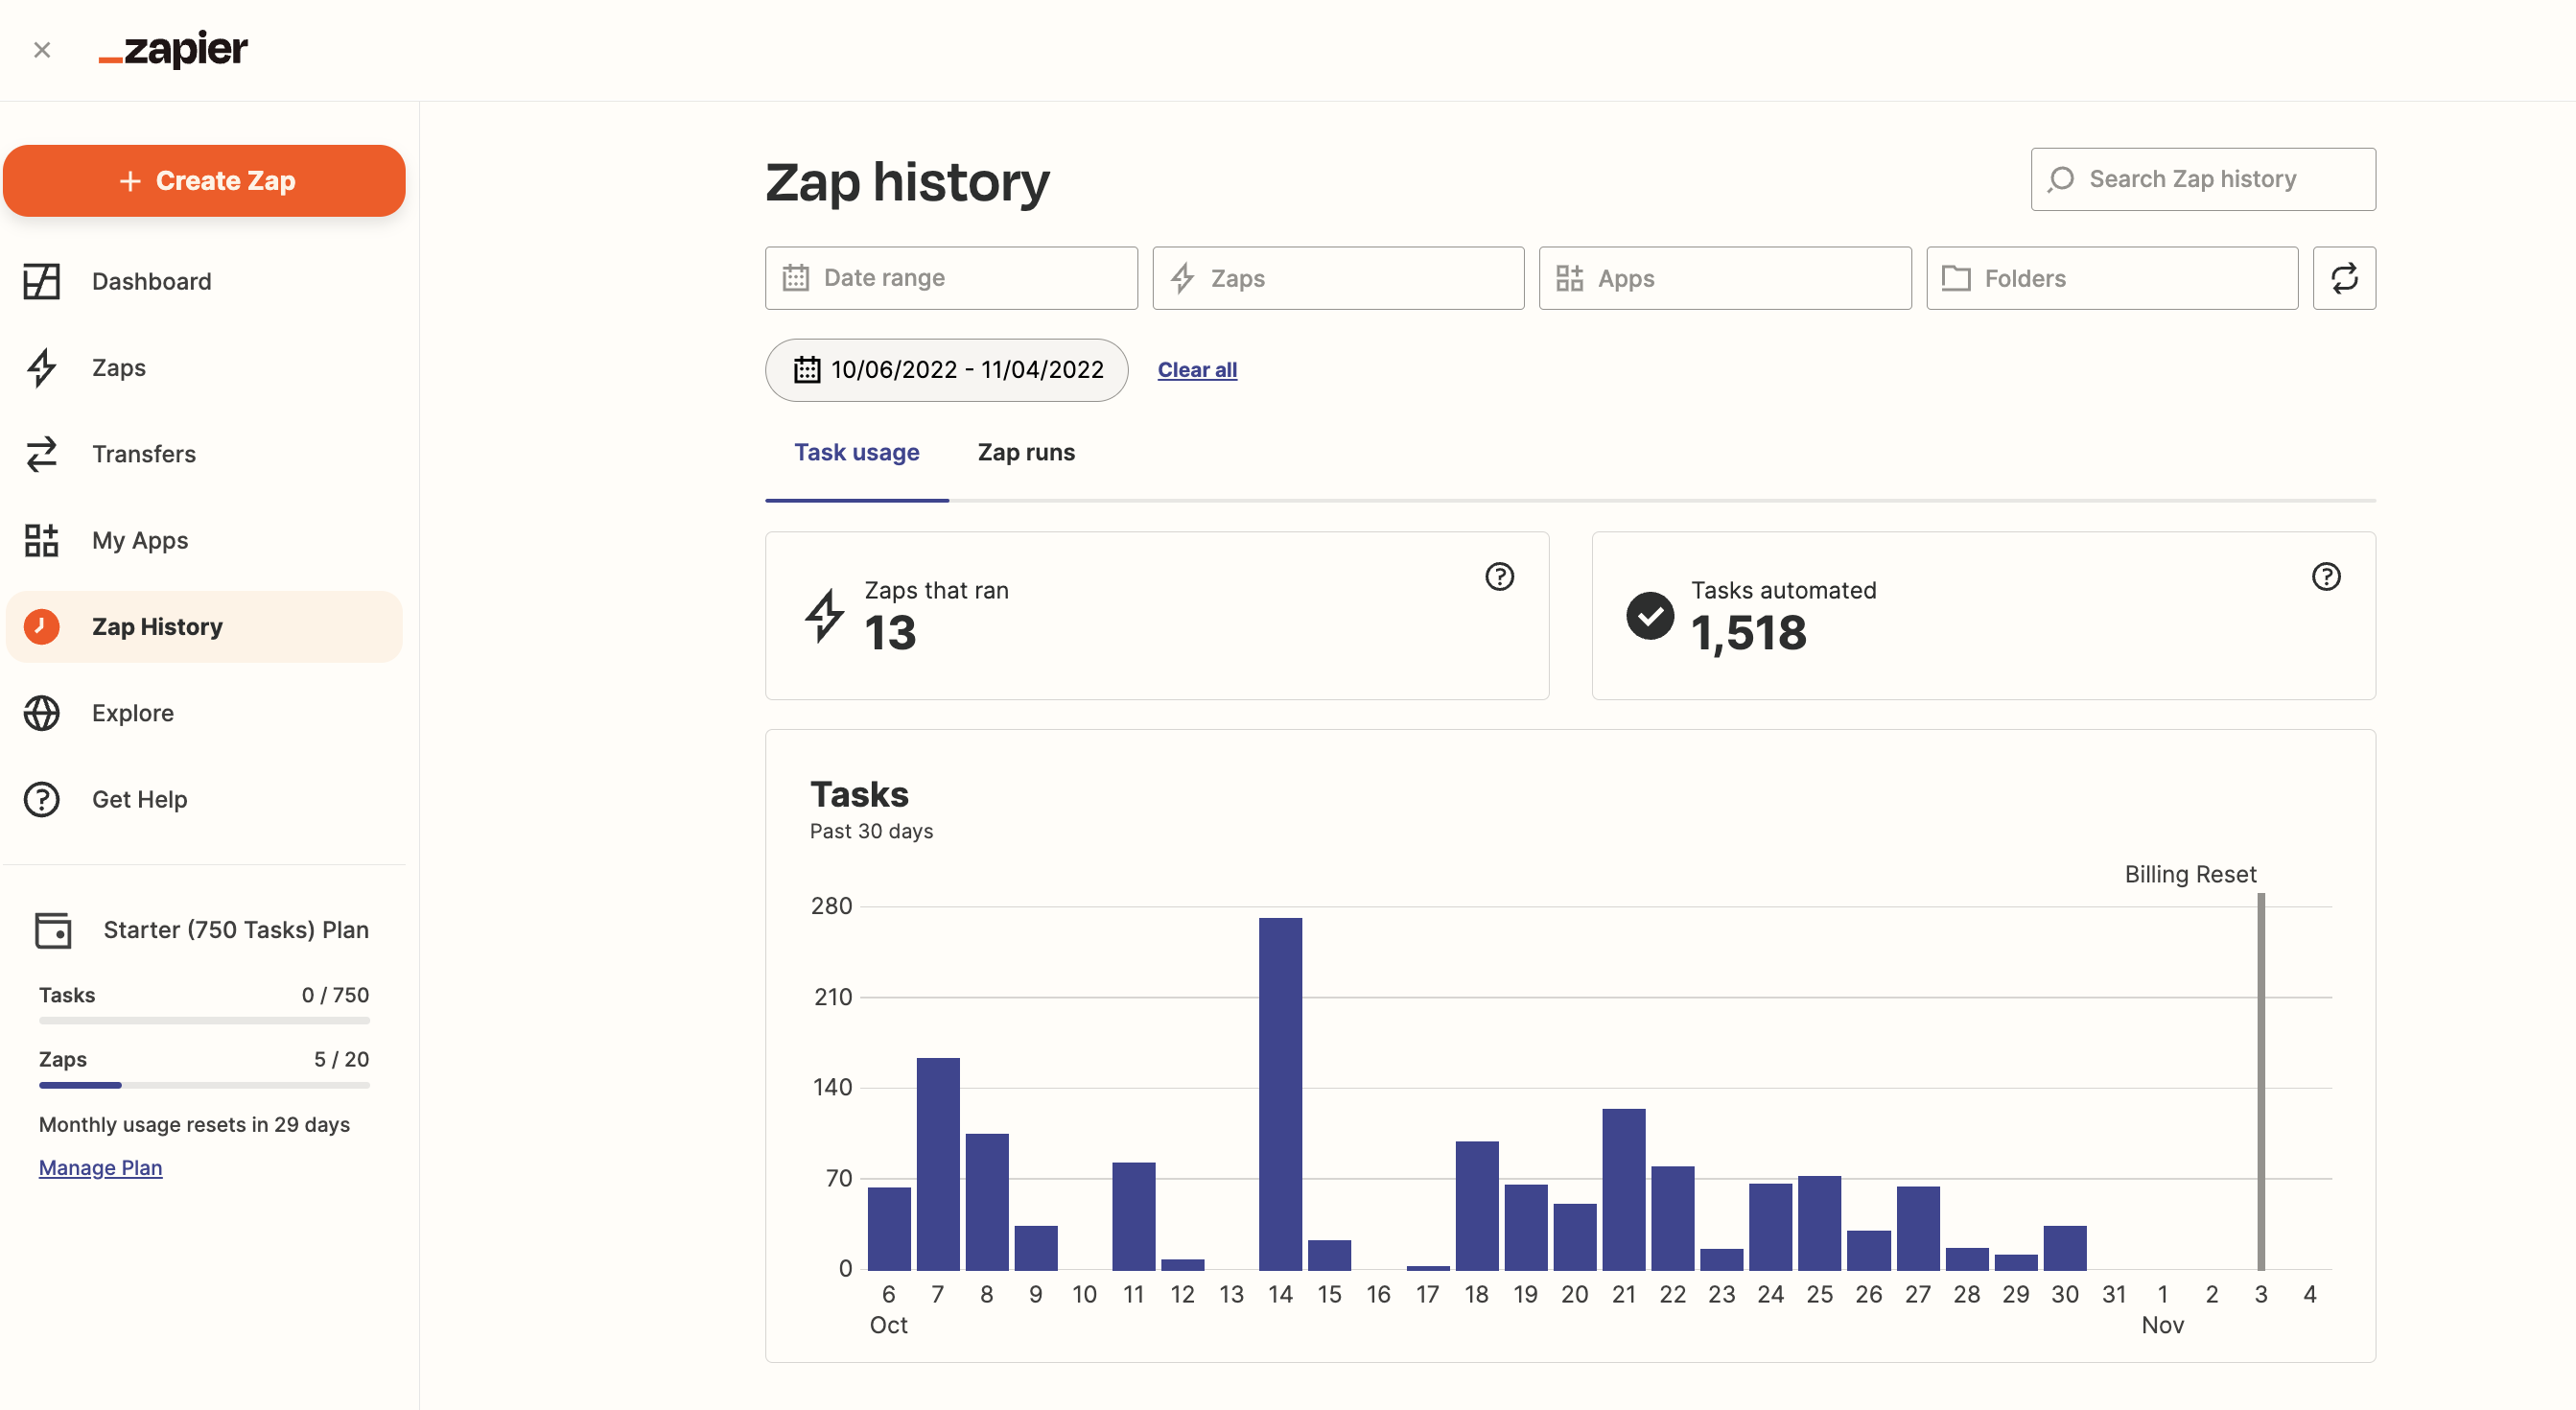Click the Zaps usage progress bar

(x=204, y=1085)
